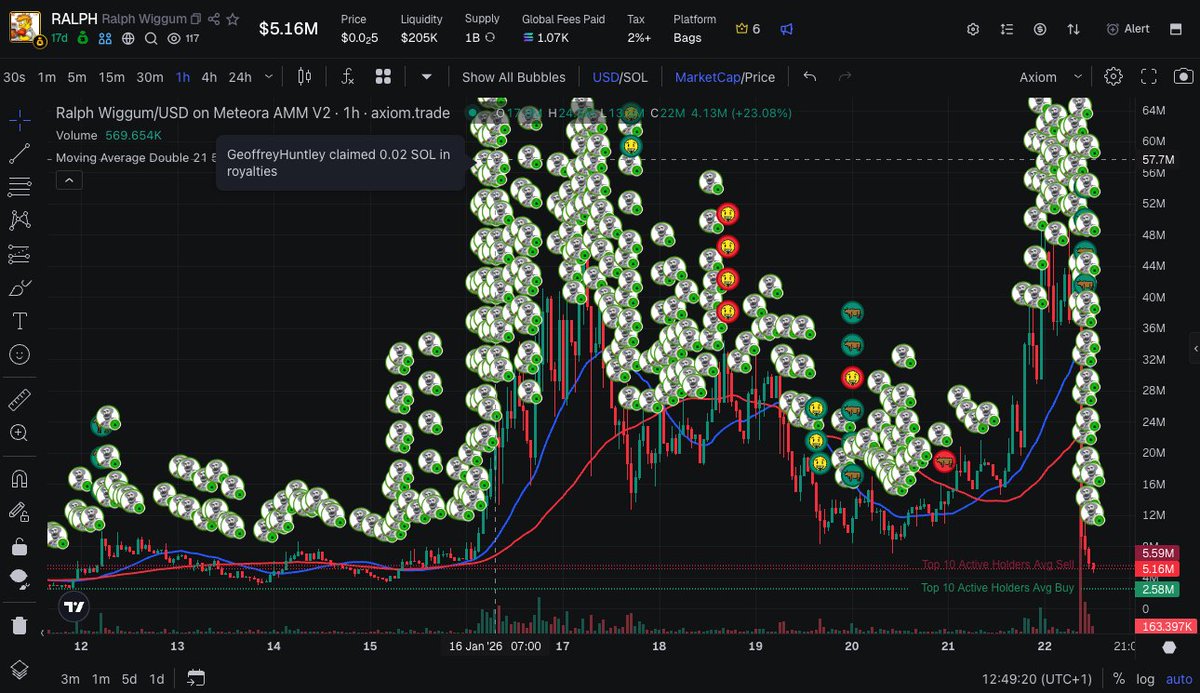1200x693 pixels.
Task: Toggle magnet mode snapping
Action: 19,479
